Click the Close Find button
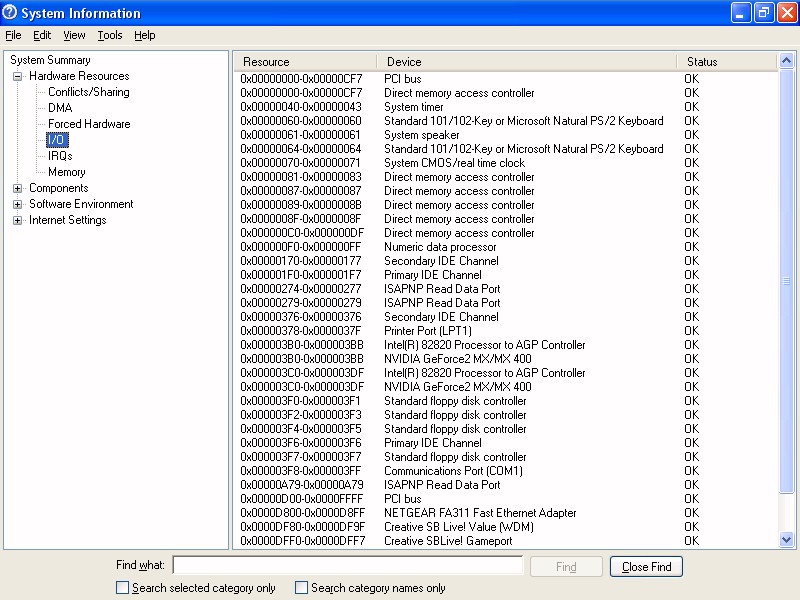This screenshot has width=800, height=600. coord(646,567)
